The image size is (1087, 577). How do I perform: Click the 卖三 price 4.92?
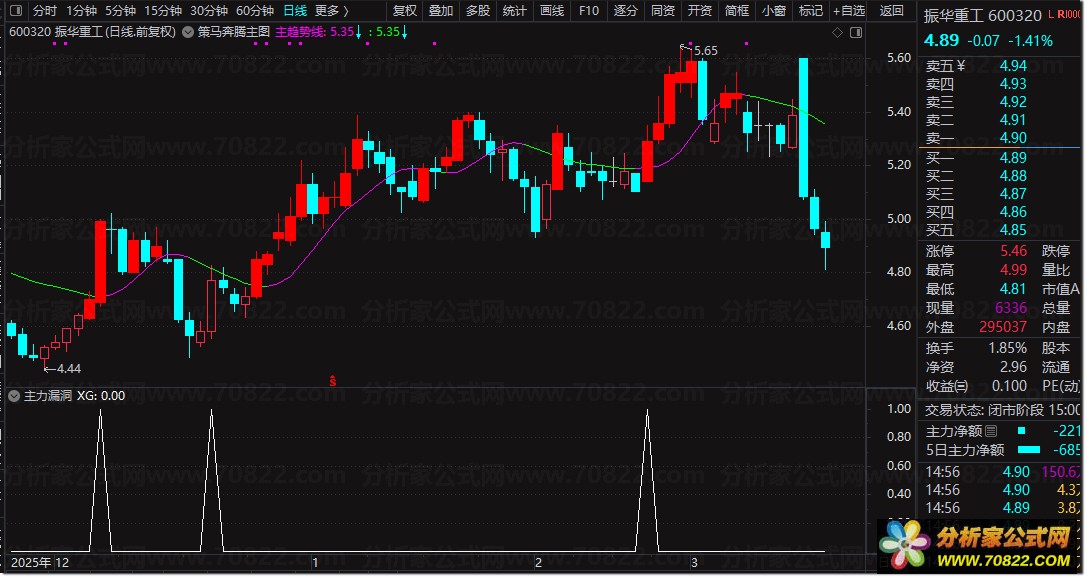[1013, 102]
